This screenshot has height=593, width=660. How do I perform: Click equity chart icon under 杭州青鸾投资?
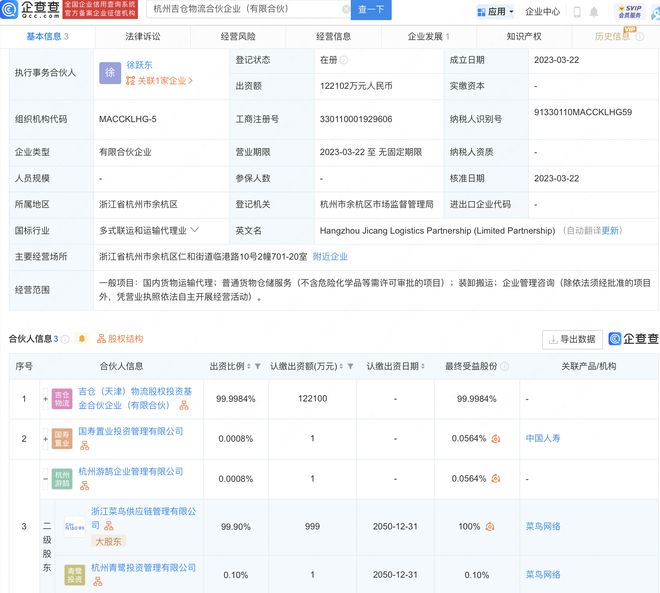pos(98,582)
